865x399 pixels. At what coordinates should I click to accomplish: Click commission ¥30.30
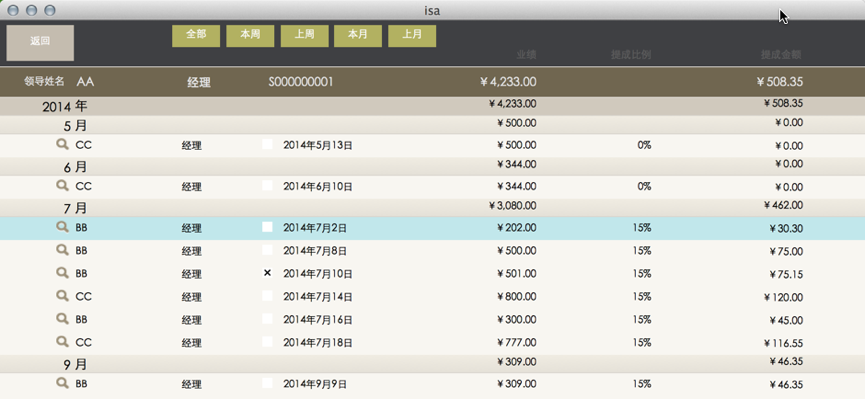coord(786,228)
